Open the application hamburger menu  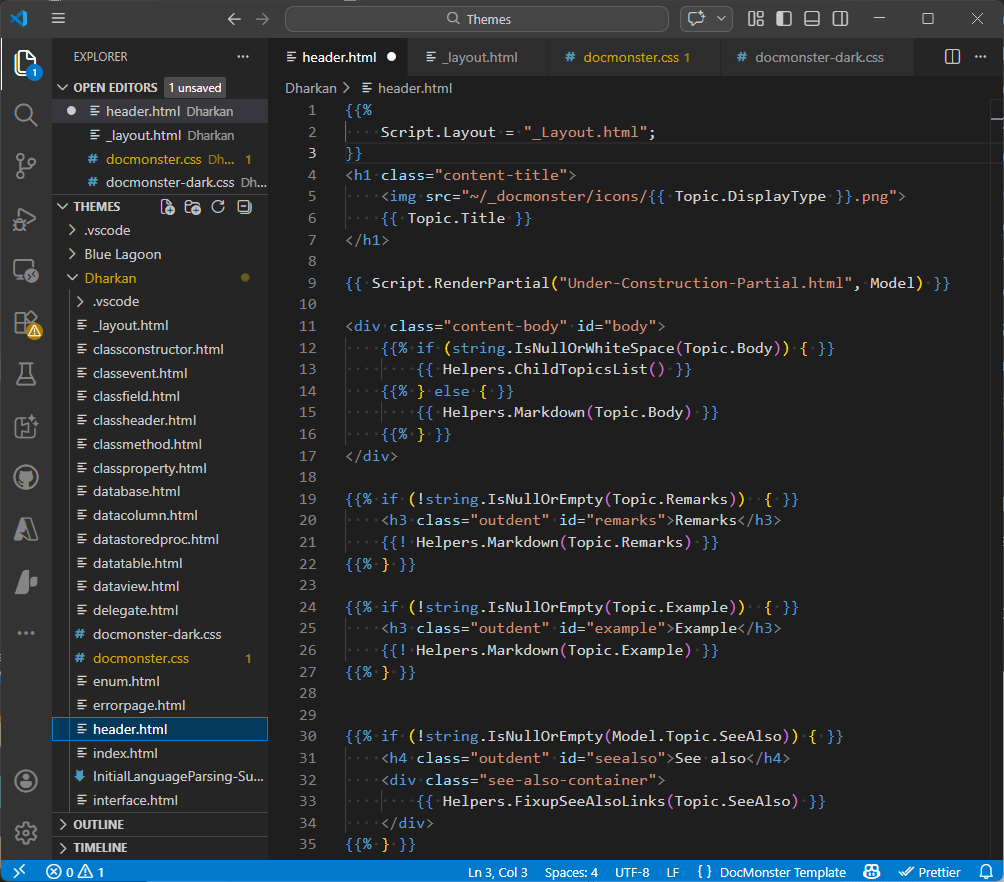pyautogui.click(x=58, y=19)
